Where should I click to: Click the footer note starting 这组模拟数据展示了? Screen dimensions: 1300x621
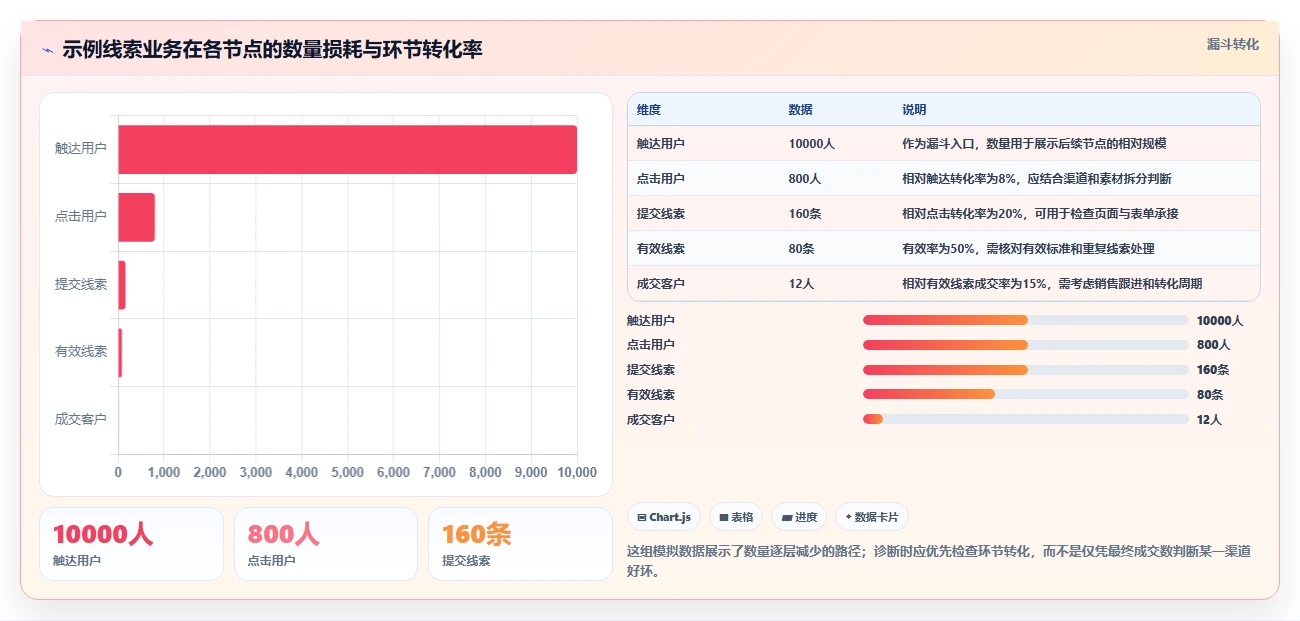pos(939,562)
